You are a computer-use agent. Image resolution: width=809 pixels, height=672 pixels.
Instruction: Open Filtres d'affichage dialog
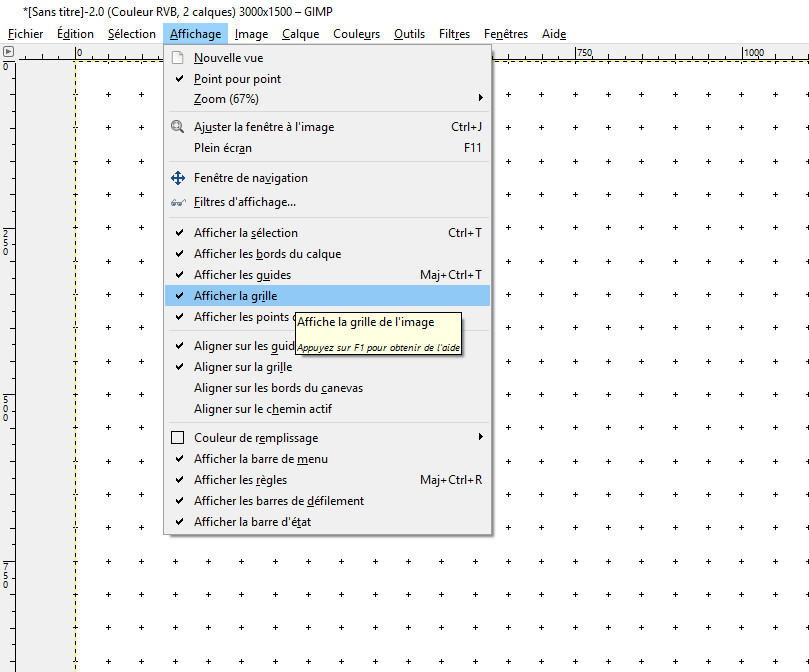pyautogui.click(x=327, y=202)
